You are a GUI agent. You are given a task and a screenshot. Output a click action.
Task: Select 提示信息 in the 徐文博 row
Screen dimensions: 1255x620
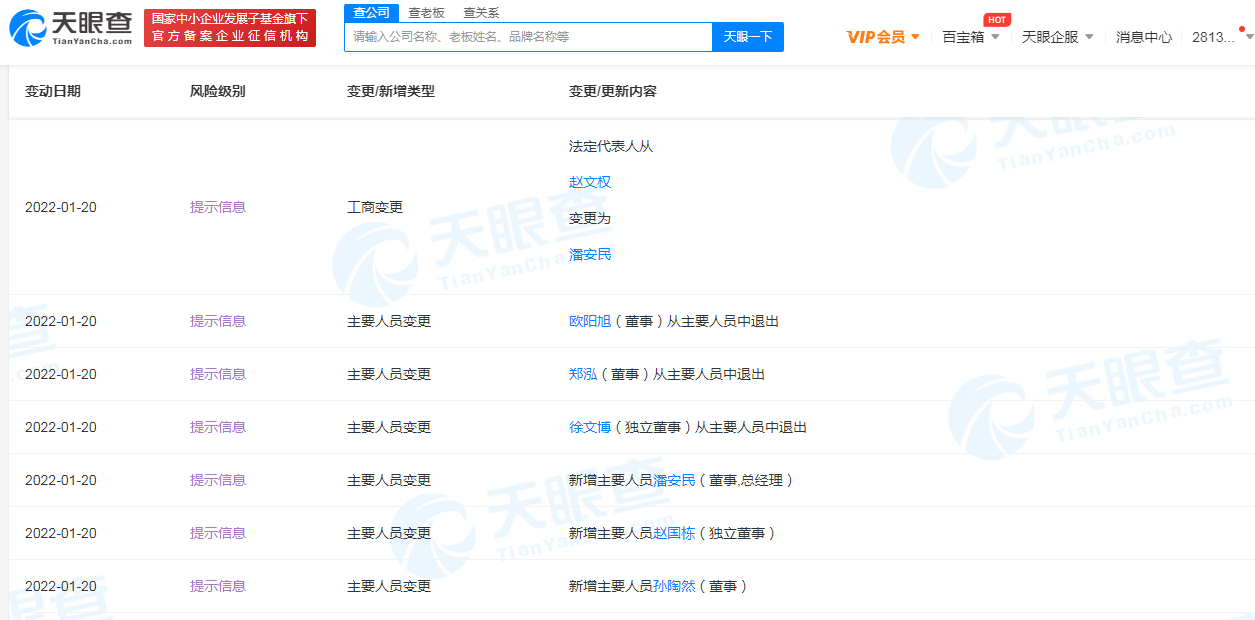point(218,427)
